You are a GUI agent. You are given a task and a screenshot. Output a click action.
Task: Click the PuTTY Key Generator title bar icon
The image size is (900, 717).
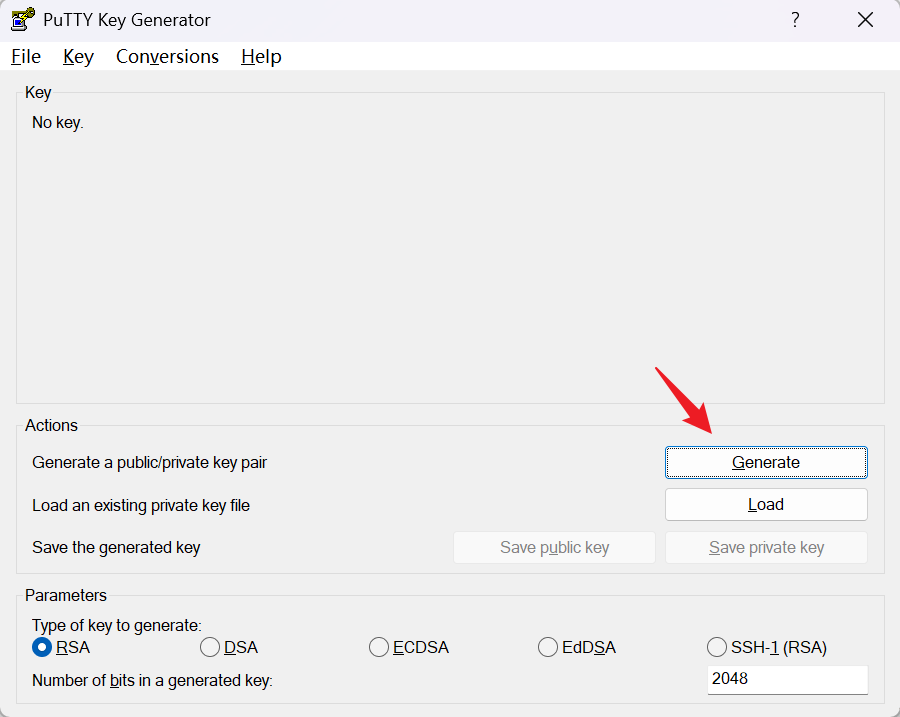[x=22, y=20]
